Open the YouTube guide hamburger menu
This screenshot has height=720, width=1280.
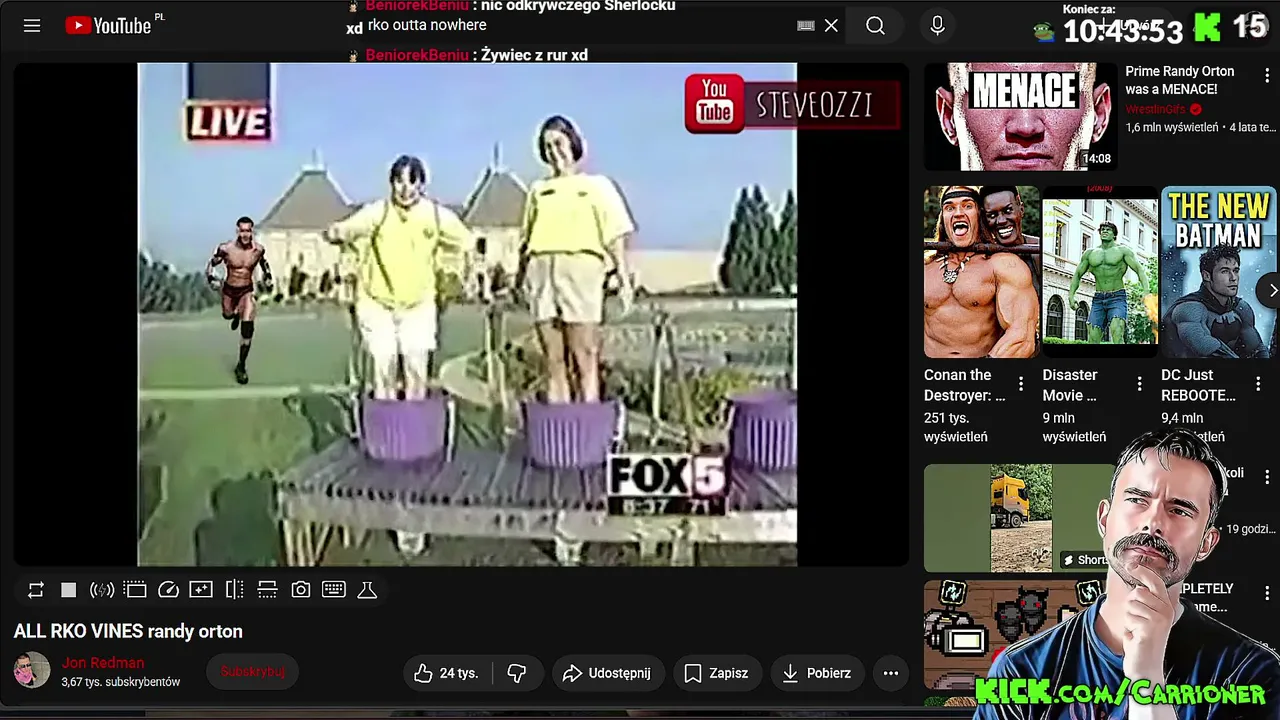click(32, 26)
